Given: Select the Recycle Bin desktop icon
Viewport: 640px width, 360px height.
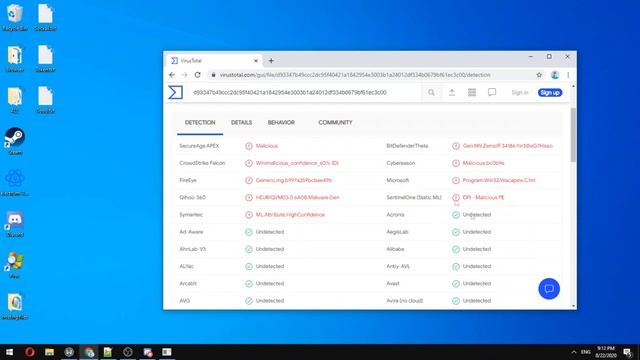Looking at the screenshot, I should [x=15, y=17].
